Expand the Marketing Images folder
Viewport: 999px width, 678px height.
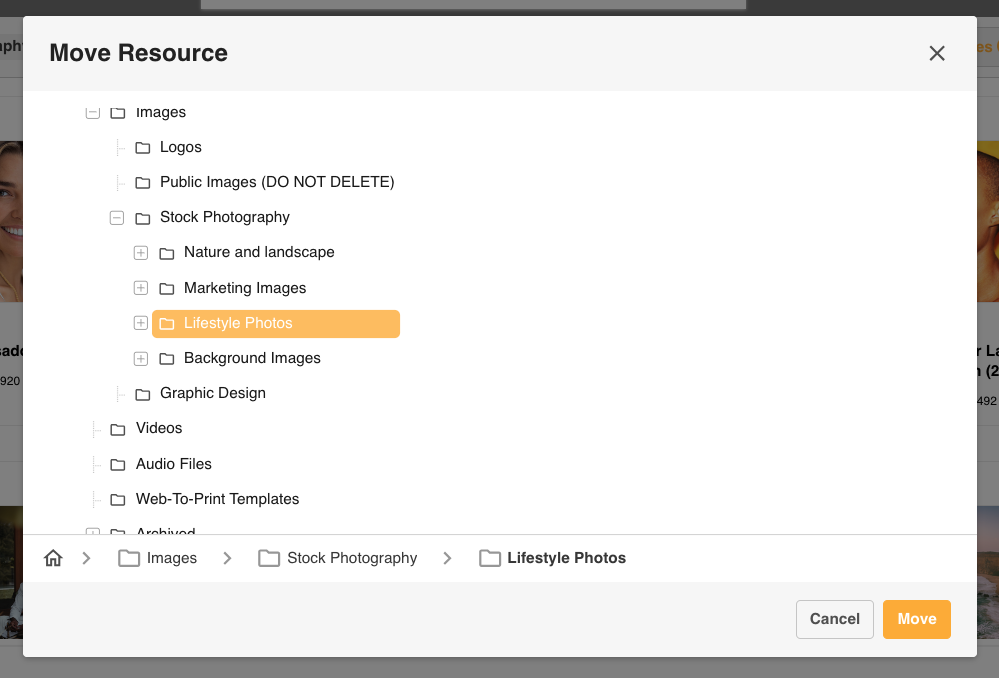pyautogui.click(x=141, y=288)
